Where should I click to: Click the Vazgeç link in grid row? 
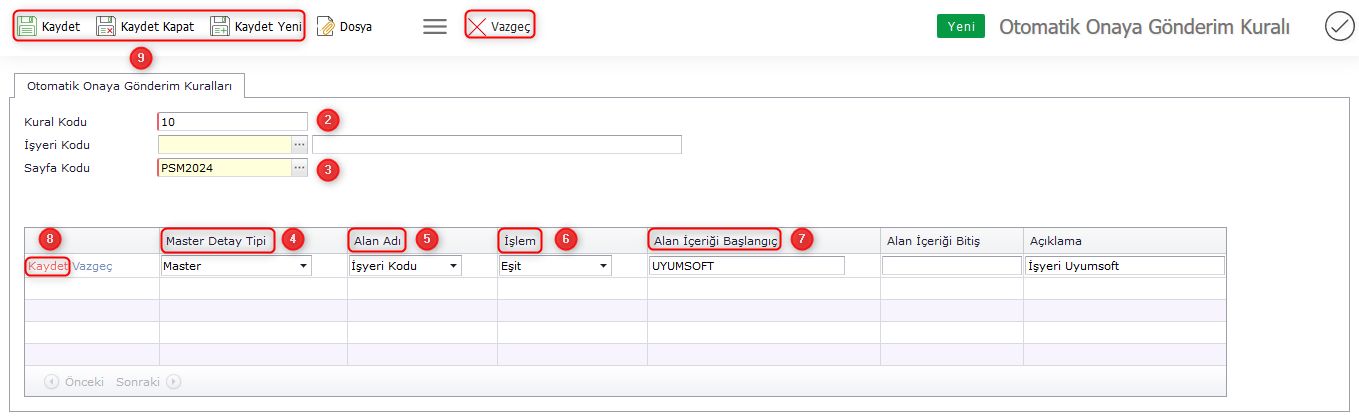(x=92, y=266)
